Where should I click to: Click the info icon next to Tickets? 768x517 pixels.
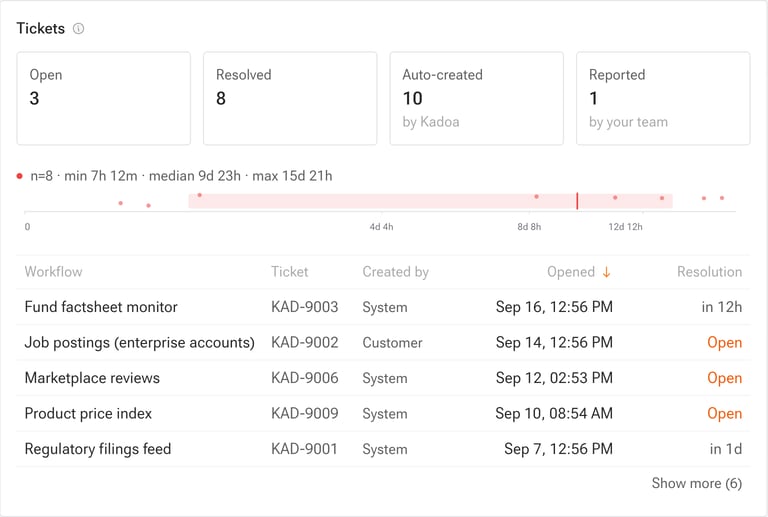(x=78, y=28)
